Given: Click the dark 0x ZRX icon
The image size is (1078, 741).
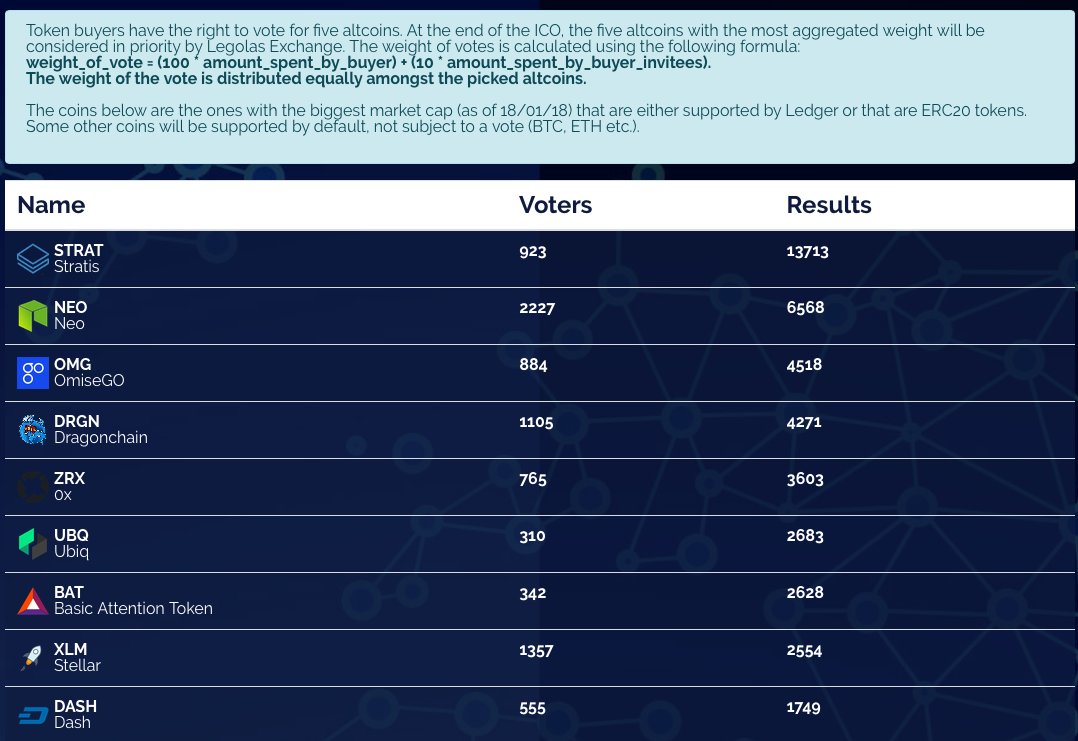Looking at the screenshot, I should [33, 487].
